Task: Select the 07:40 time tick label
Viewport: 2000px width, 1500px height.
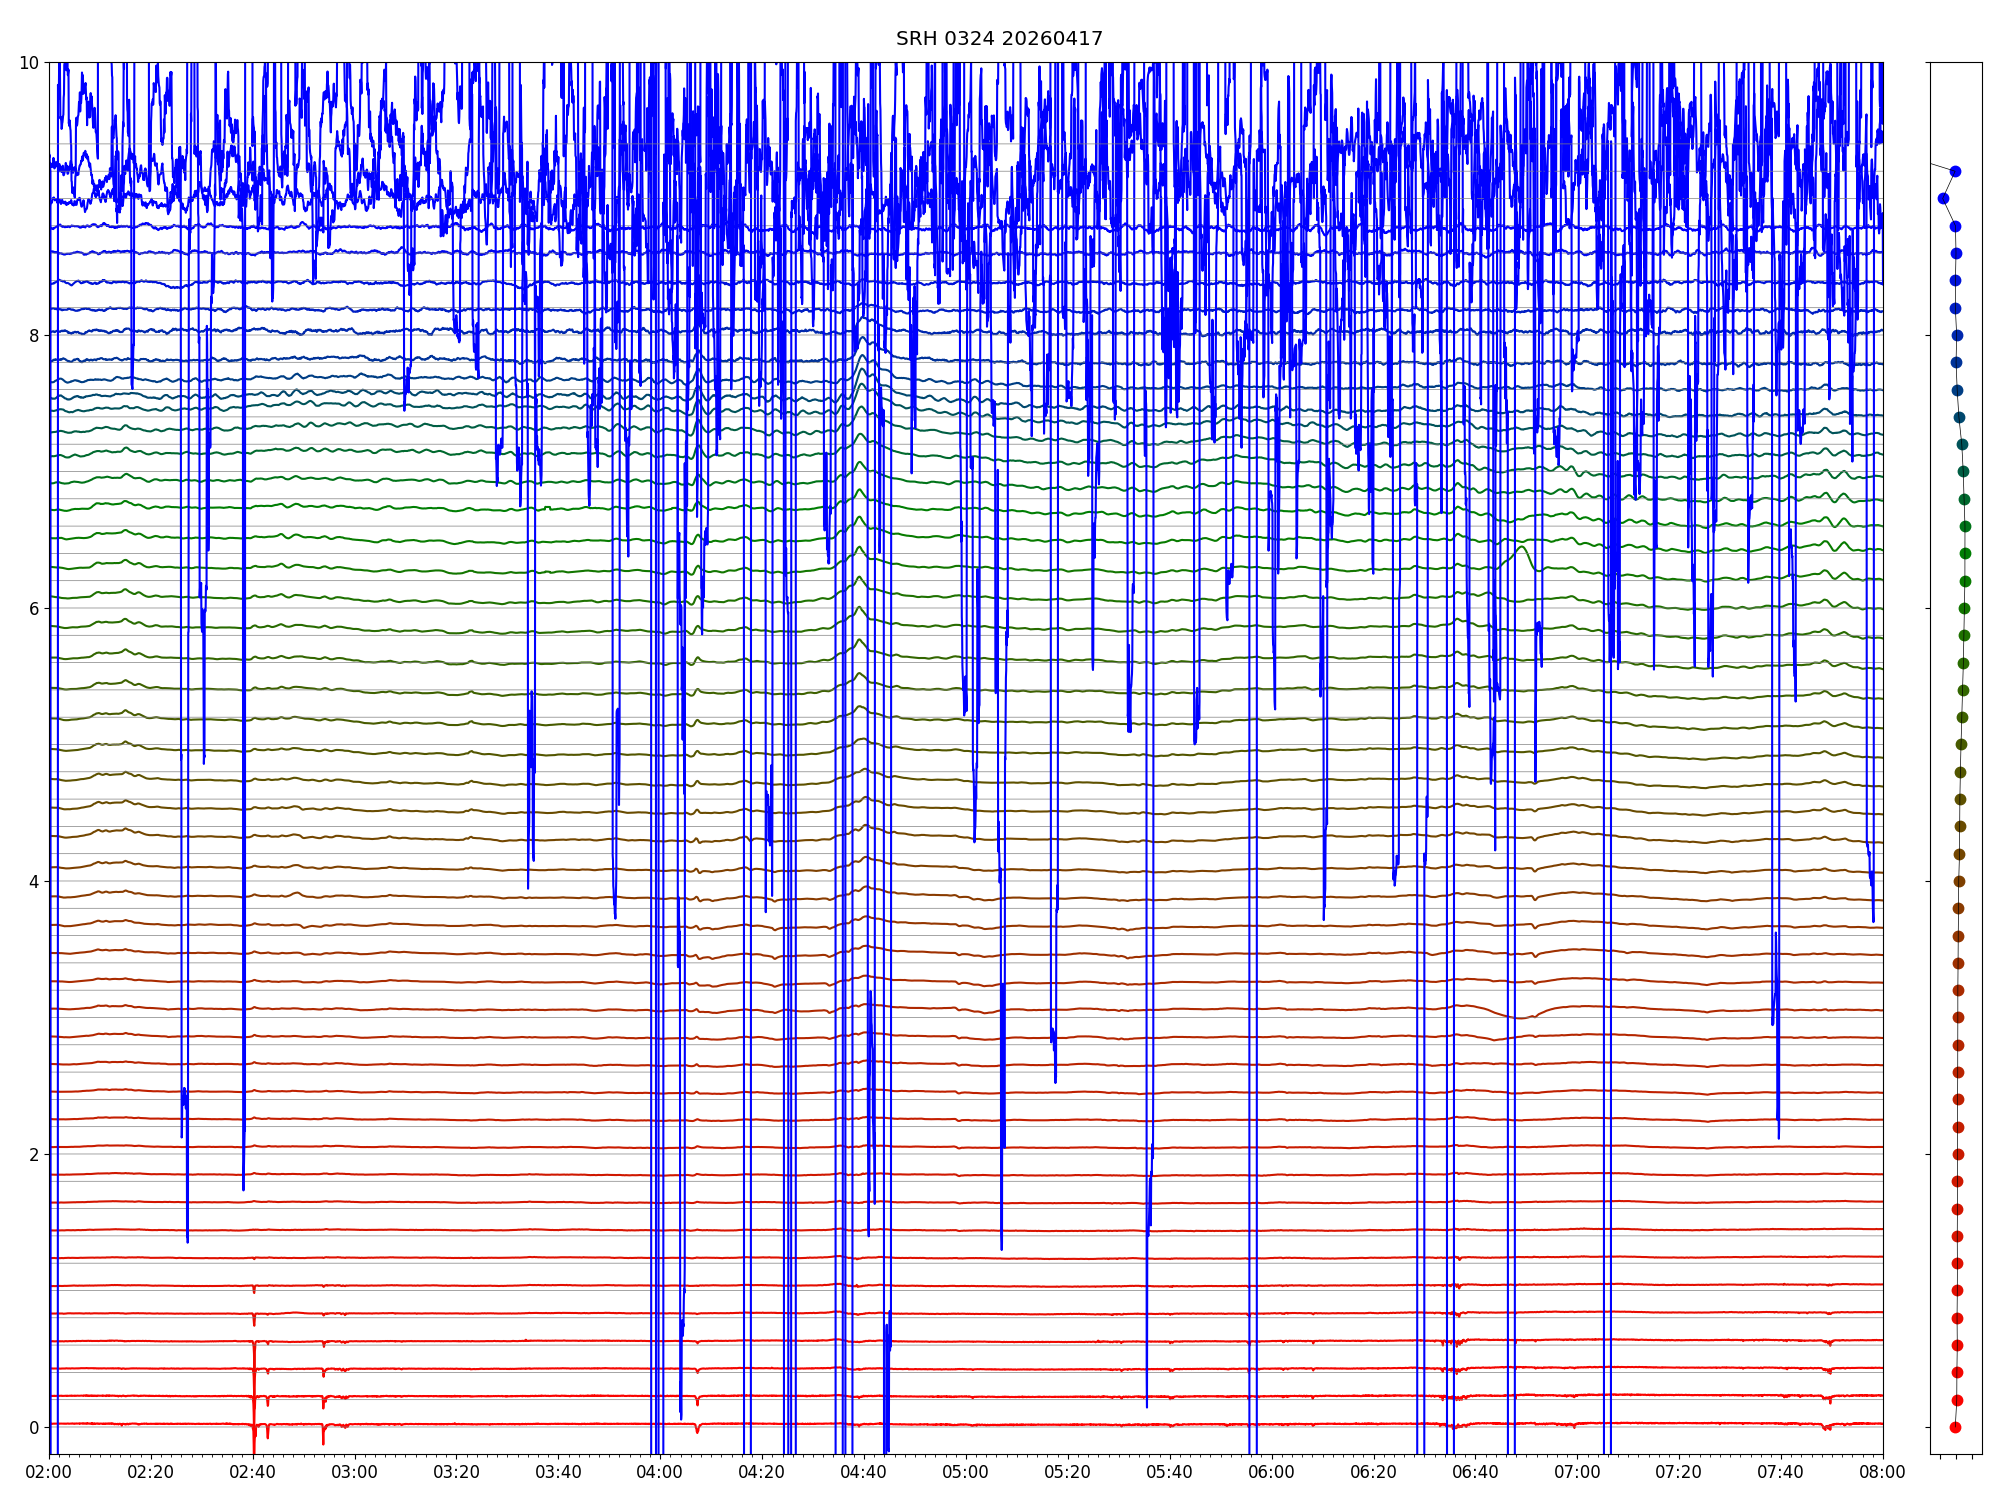Action: point(1781,1472)
